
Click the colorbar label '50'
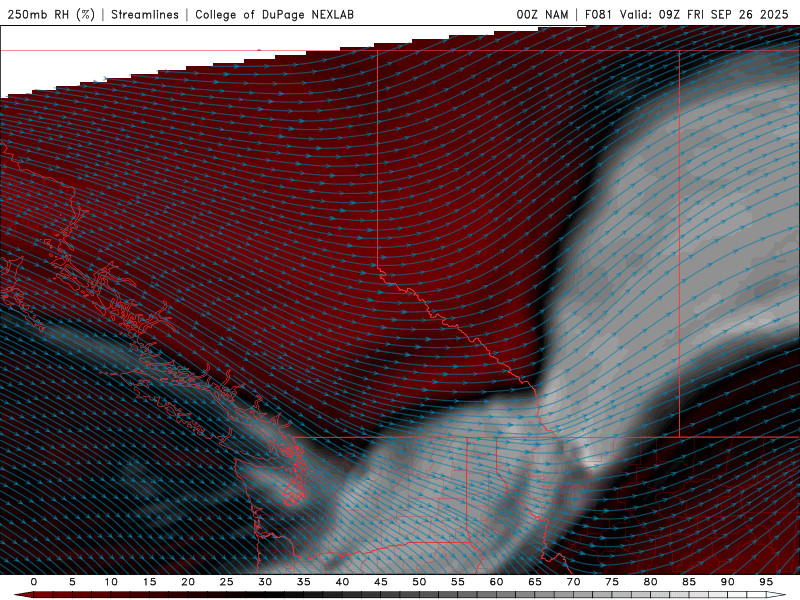tap(419, 582)
